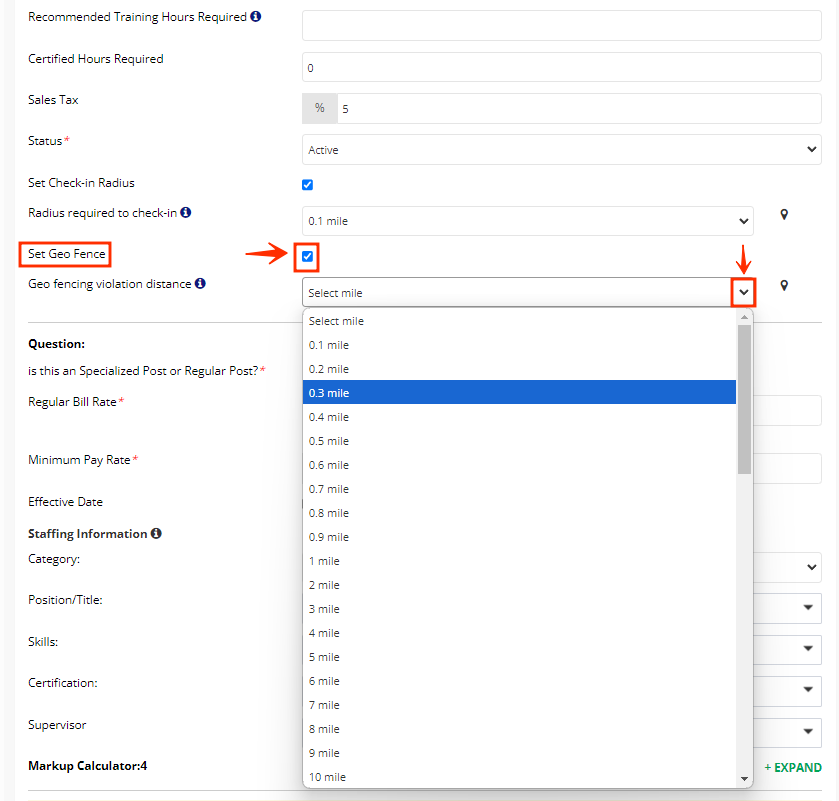Click the green EXPAND link
This screenshot has width=839, height=801.
[x=793, y=768]
